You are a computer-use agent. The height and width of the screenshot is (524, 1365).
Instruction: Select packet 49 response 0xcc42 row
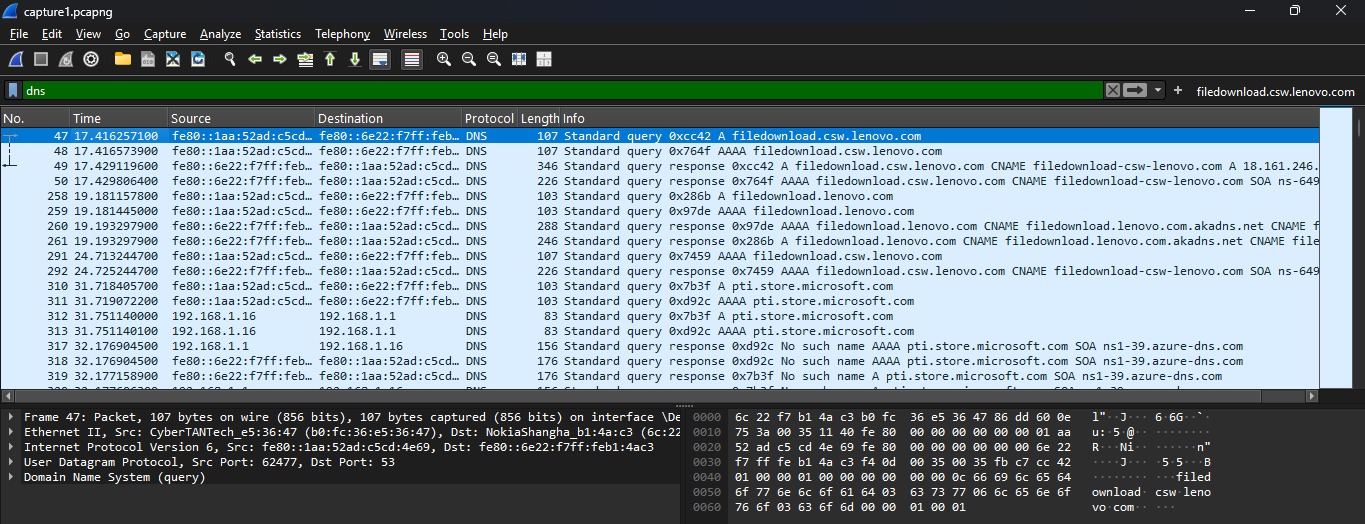coord(660,165)
